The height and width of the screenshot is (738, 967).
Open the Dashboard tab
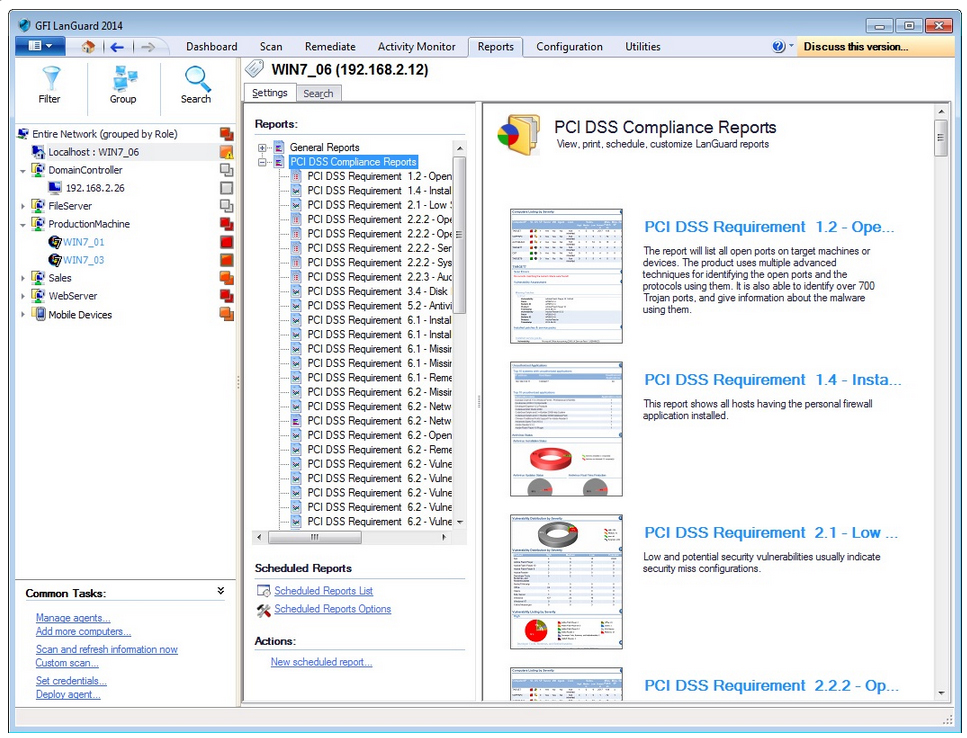(x=212, y=47)
